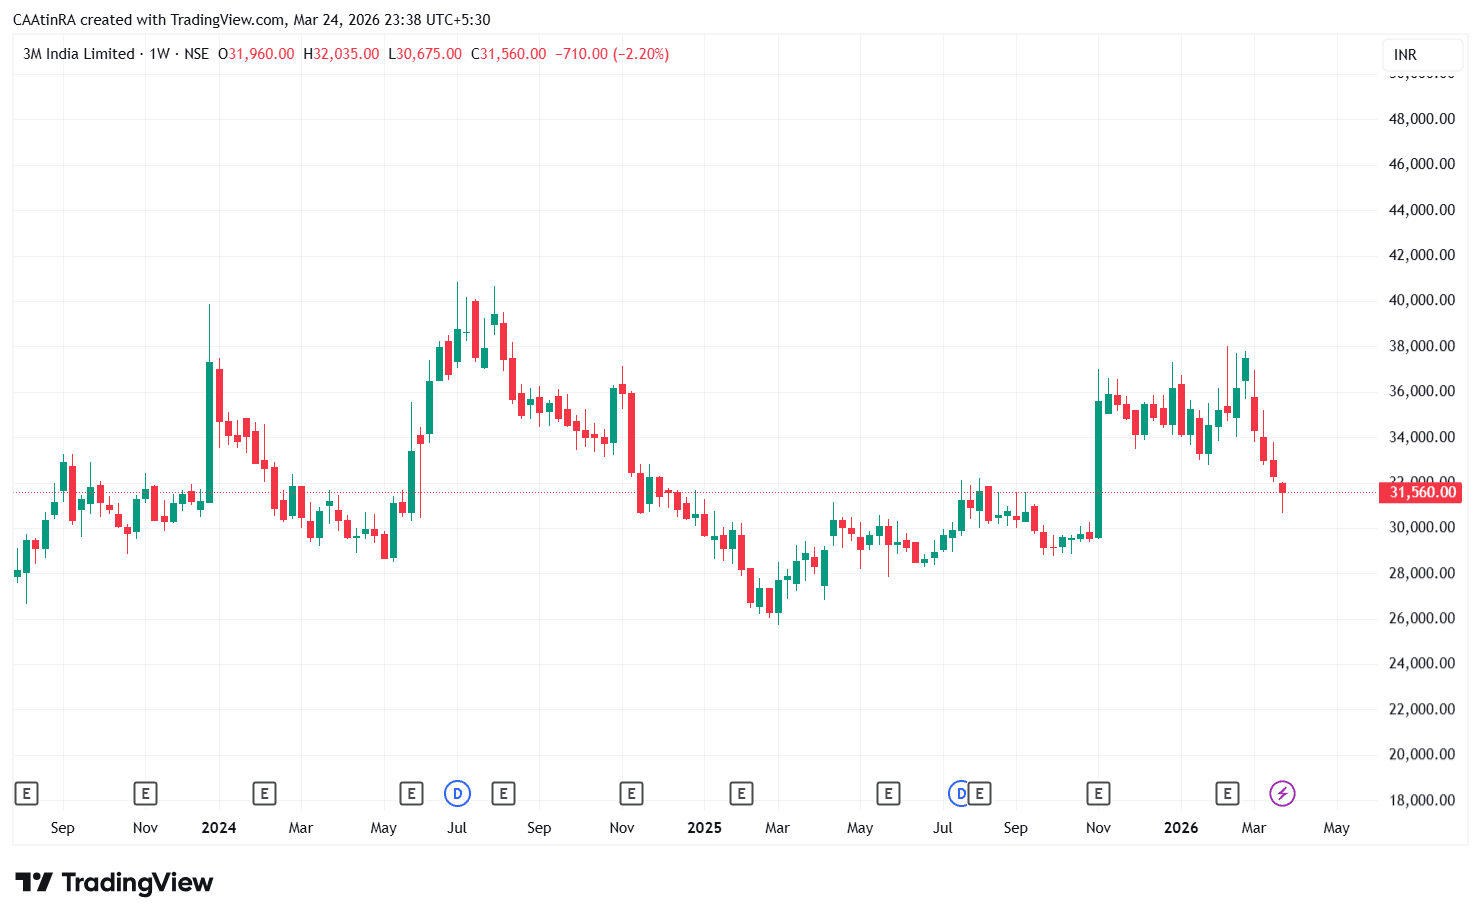This screenshot has width=1481, height=920.
Task: Click the 30,000.00 price axis label
Action: coord(1422,527)
